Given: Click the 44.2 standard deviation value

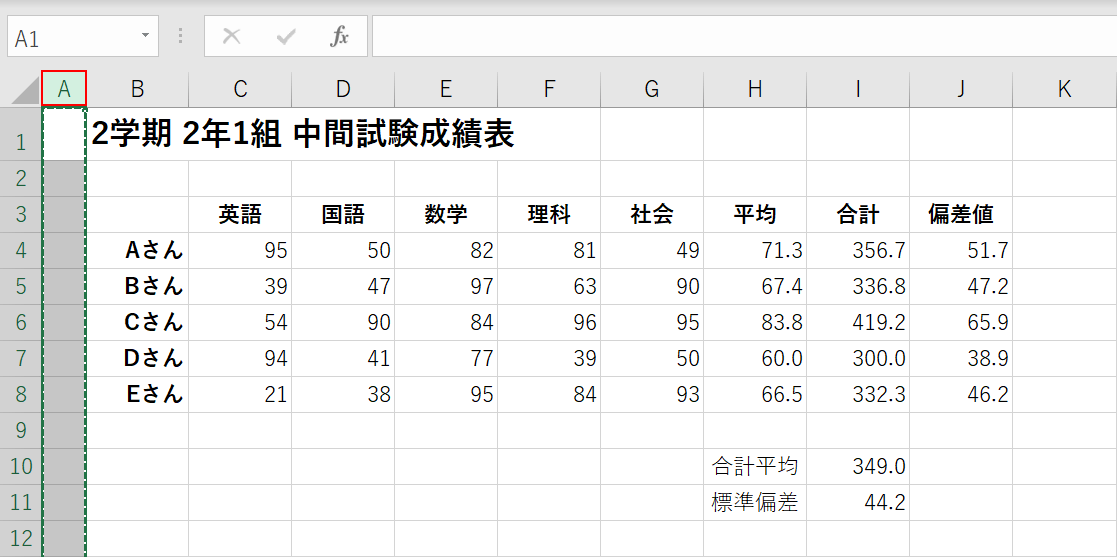Looking at the screenshot, I should 858,503.
